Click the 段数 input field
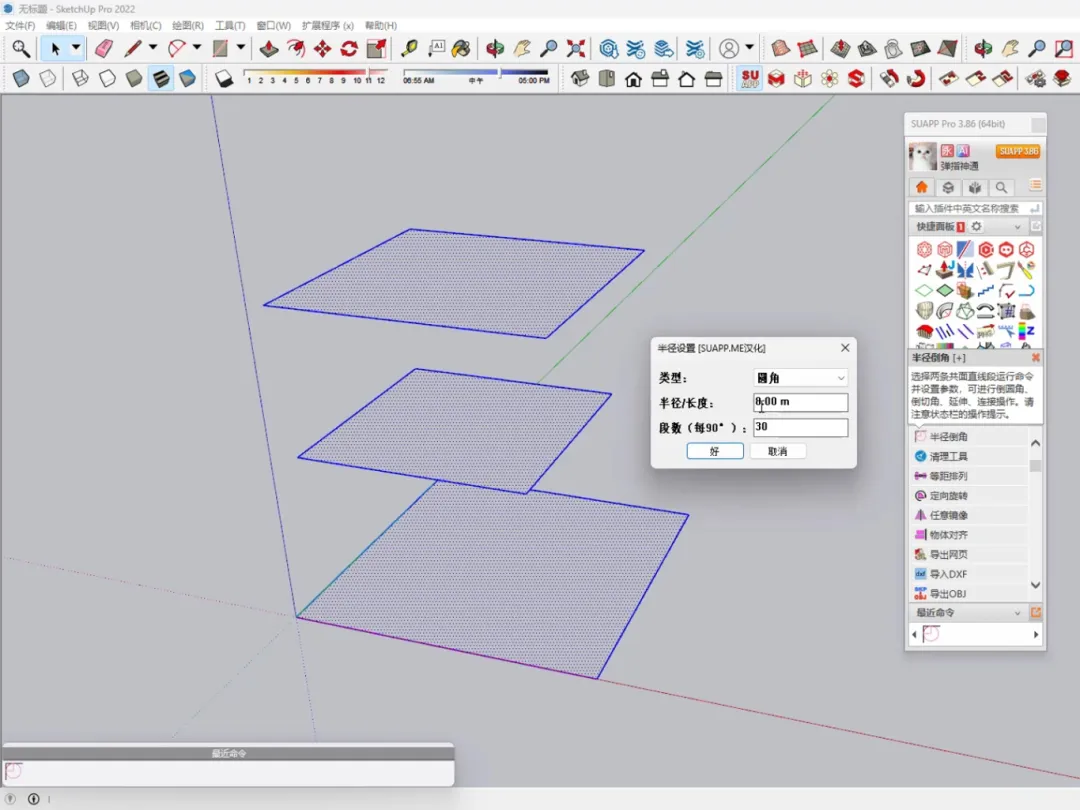The height and width of the screenshot is (810, 1080). coord(800,427)
